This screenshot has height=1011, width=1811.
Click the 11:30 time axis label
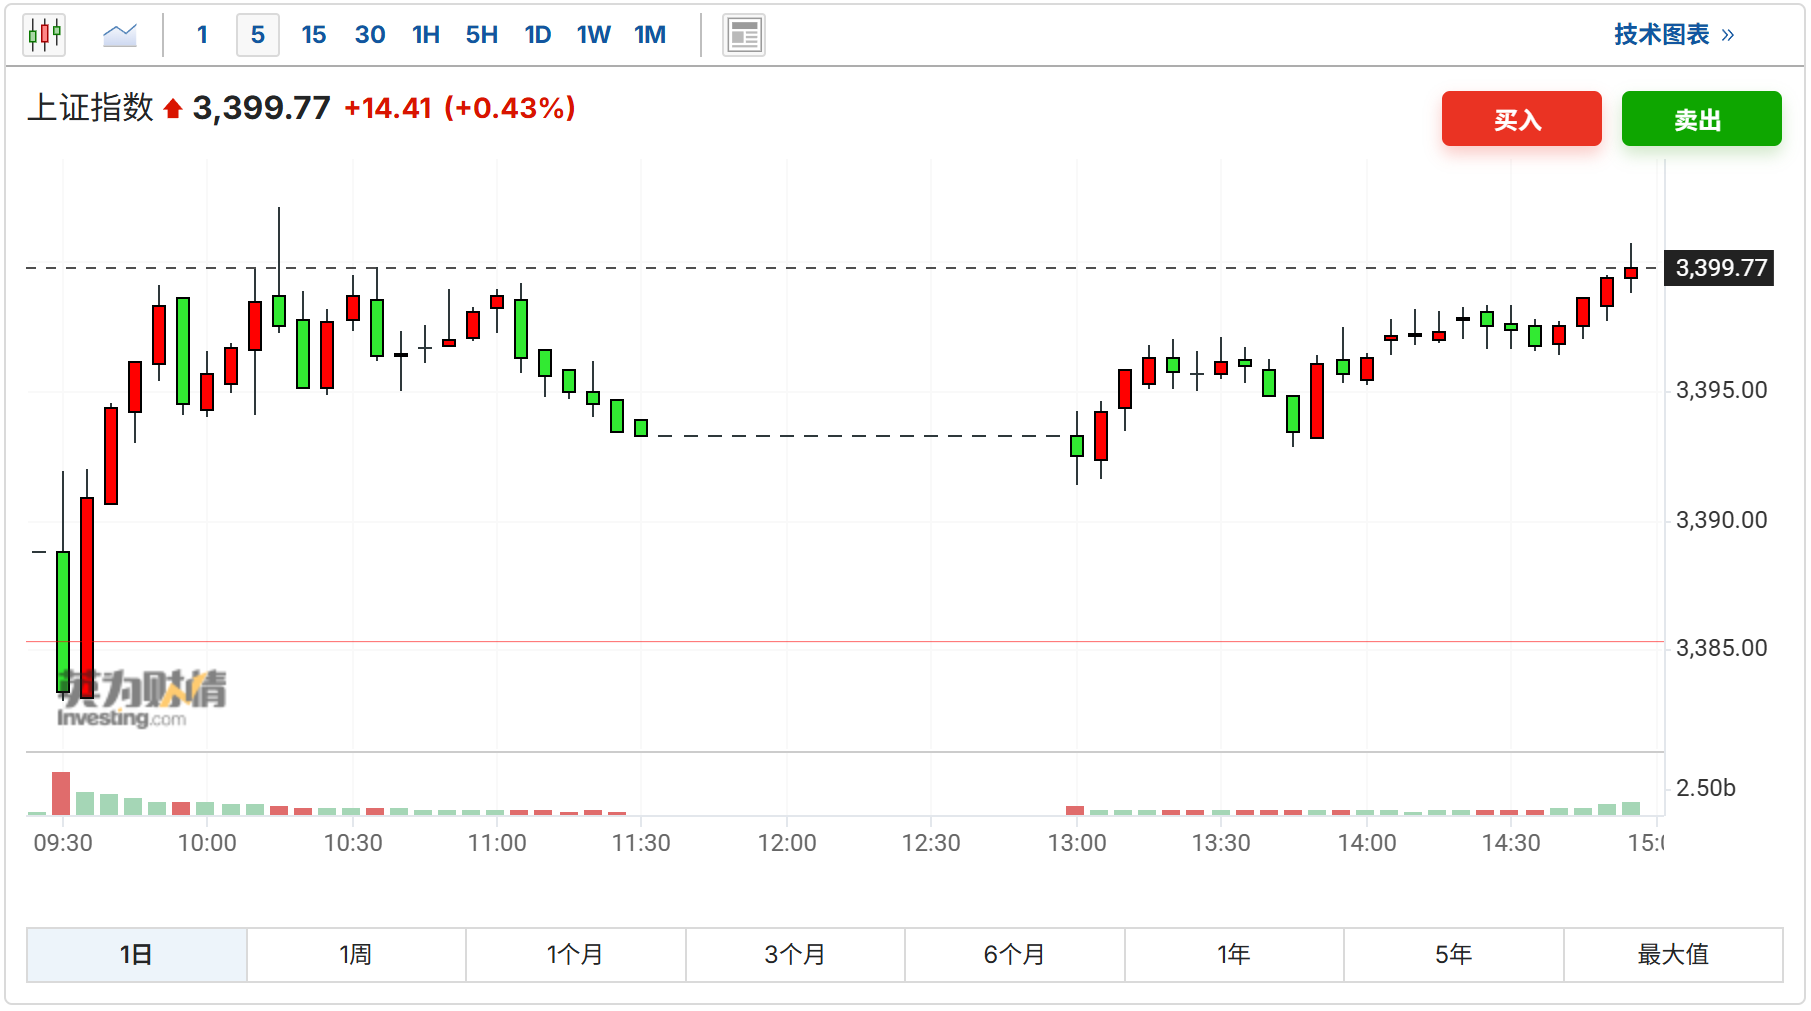(x=641, y=843)
